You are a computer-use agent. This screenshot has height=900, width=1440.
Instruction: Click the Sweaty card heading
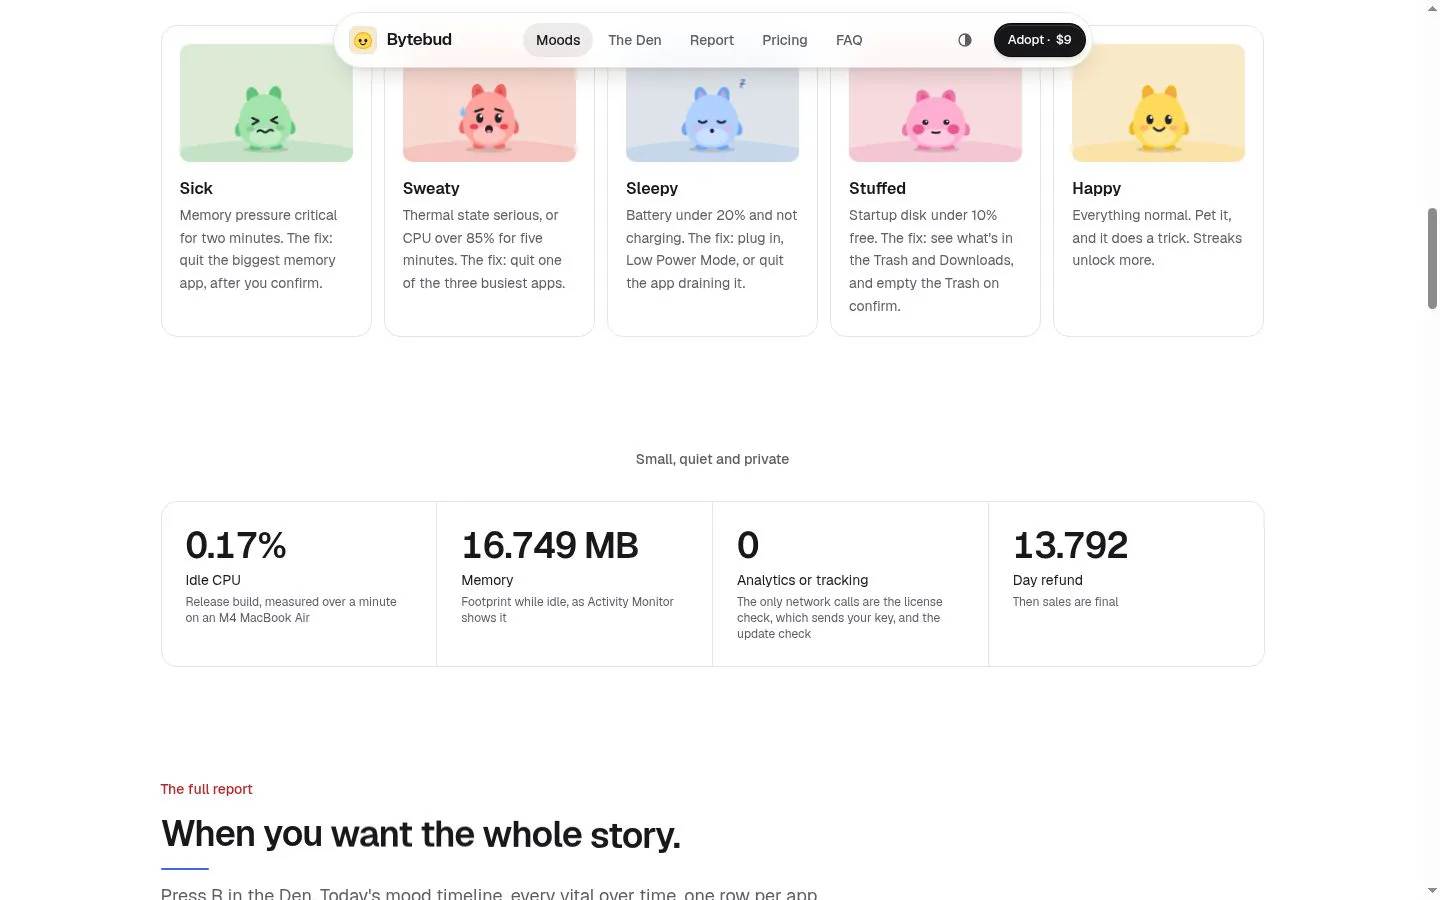[431, 188]
